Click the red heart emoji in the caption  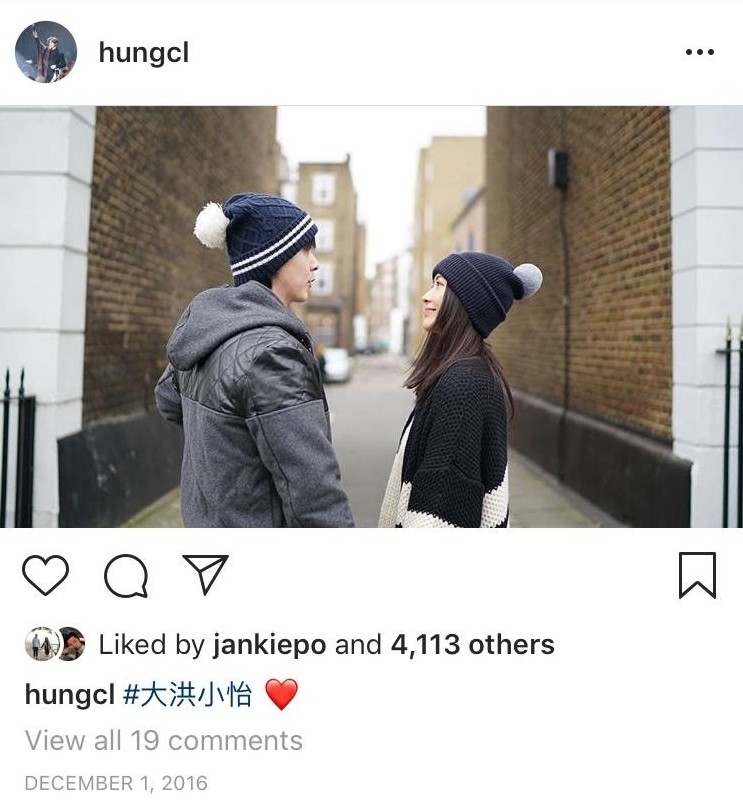tap(281, 694)
